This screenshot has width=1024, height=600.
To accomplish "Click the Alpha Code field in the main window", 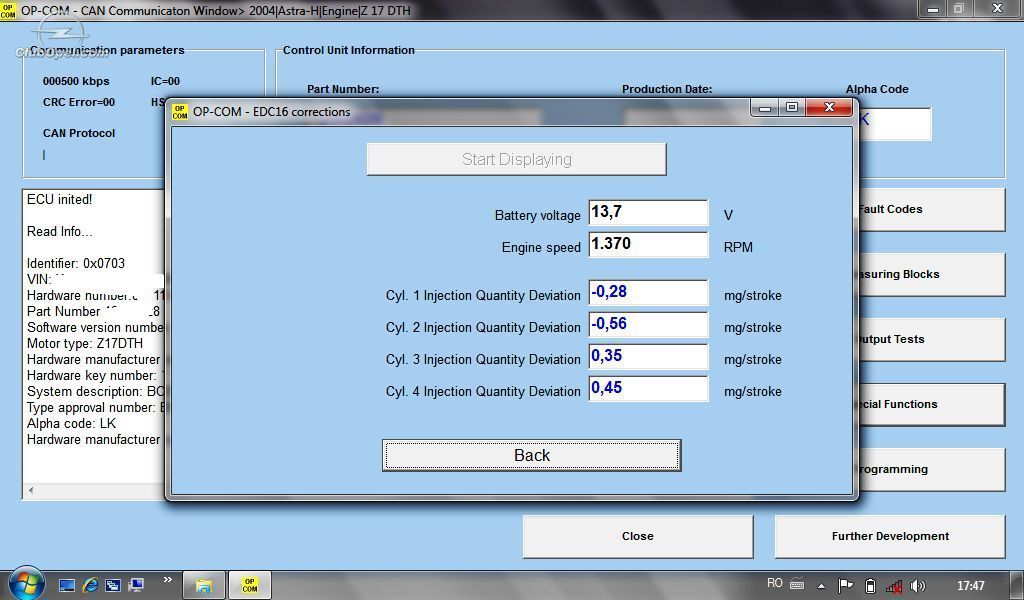I will pos(893,124).
